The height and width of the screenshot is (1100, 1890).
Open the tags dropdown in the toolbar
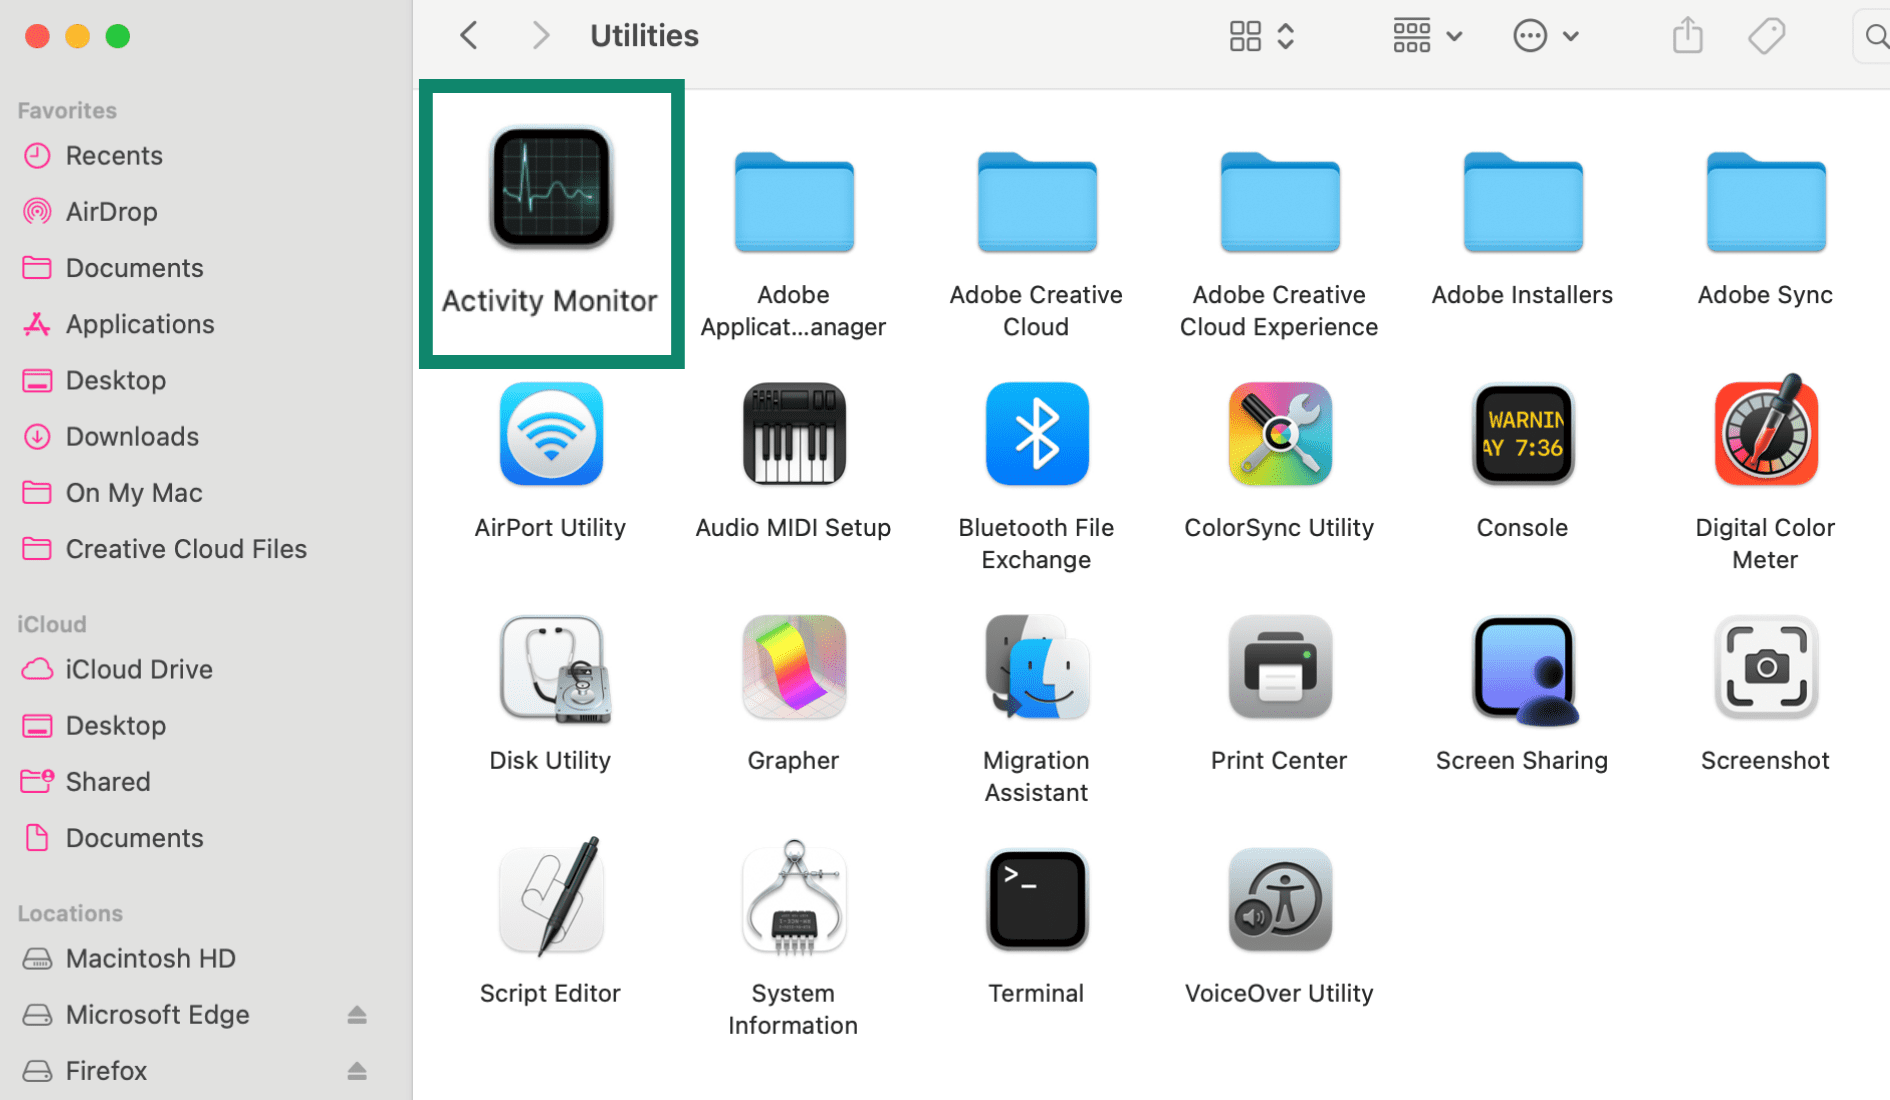(1766, 35)
